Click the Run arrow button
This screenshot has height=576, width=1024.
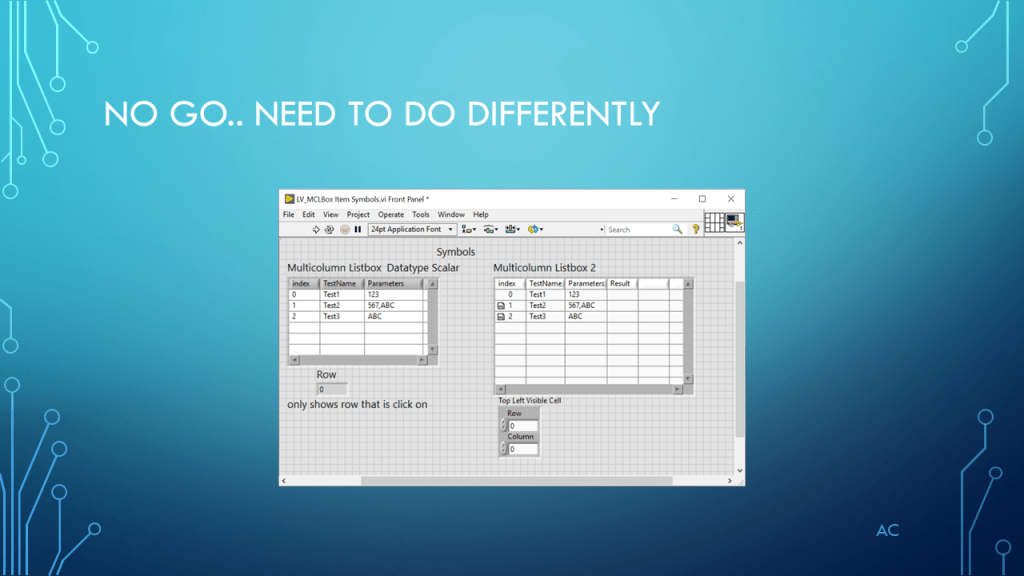316,229
